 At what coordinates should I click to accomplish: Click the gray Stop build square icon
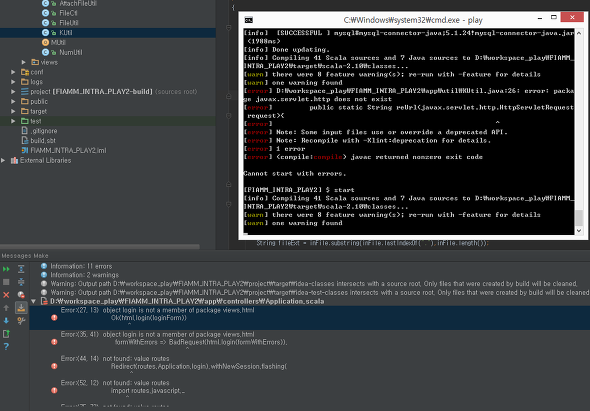(x=6, y=282)
